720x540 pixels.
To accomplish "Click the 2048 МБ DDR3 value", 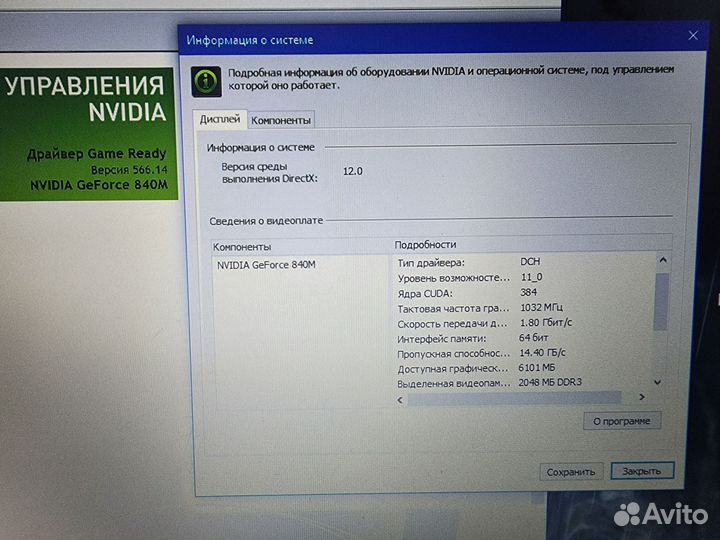I will point(550,382).
